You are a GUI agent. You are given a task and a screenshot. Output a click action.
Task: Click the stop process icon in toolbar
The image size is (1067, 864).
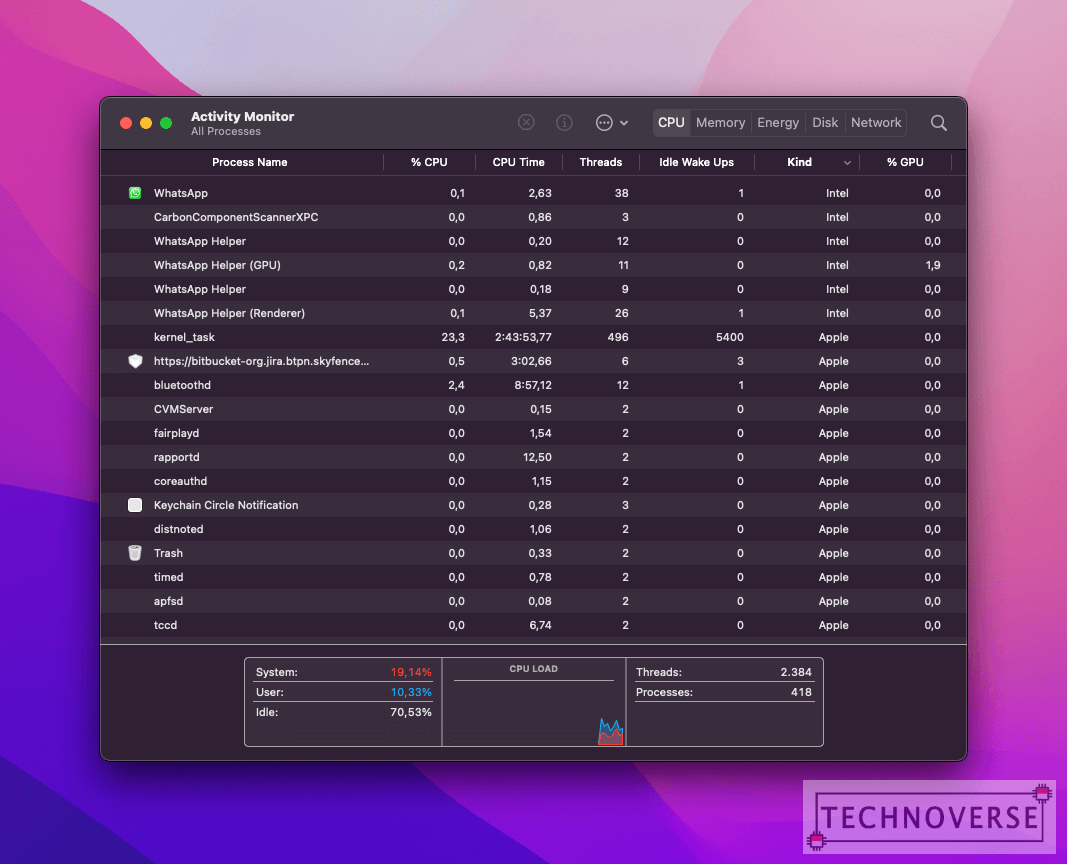[x=526, y=122]
